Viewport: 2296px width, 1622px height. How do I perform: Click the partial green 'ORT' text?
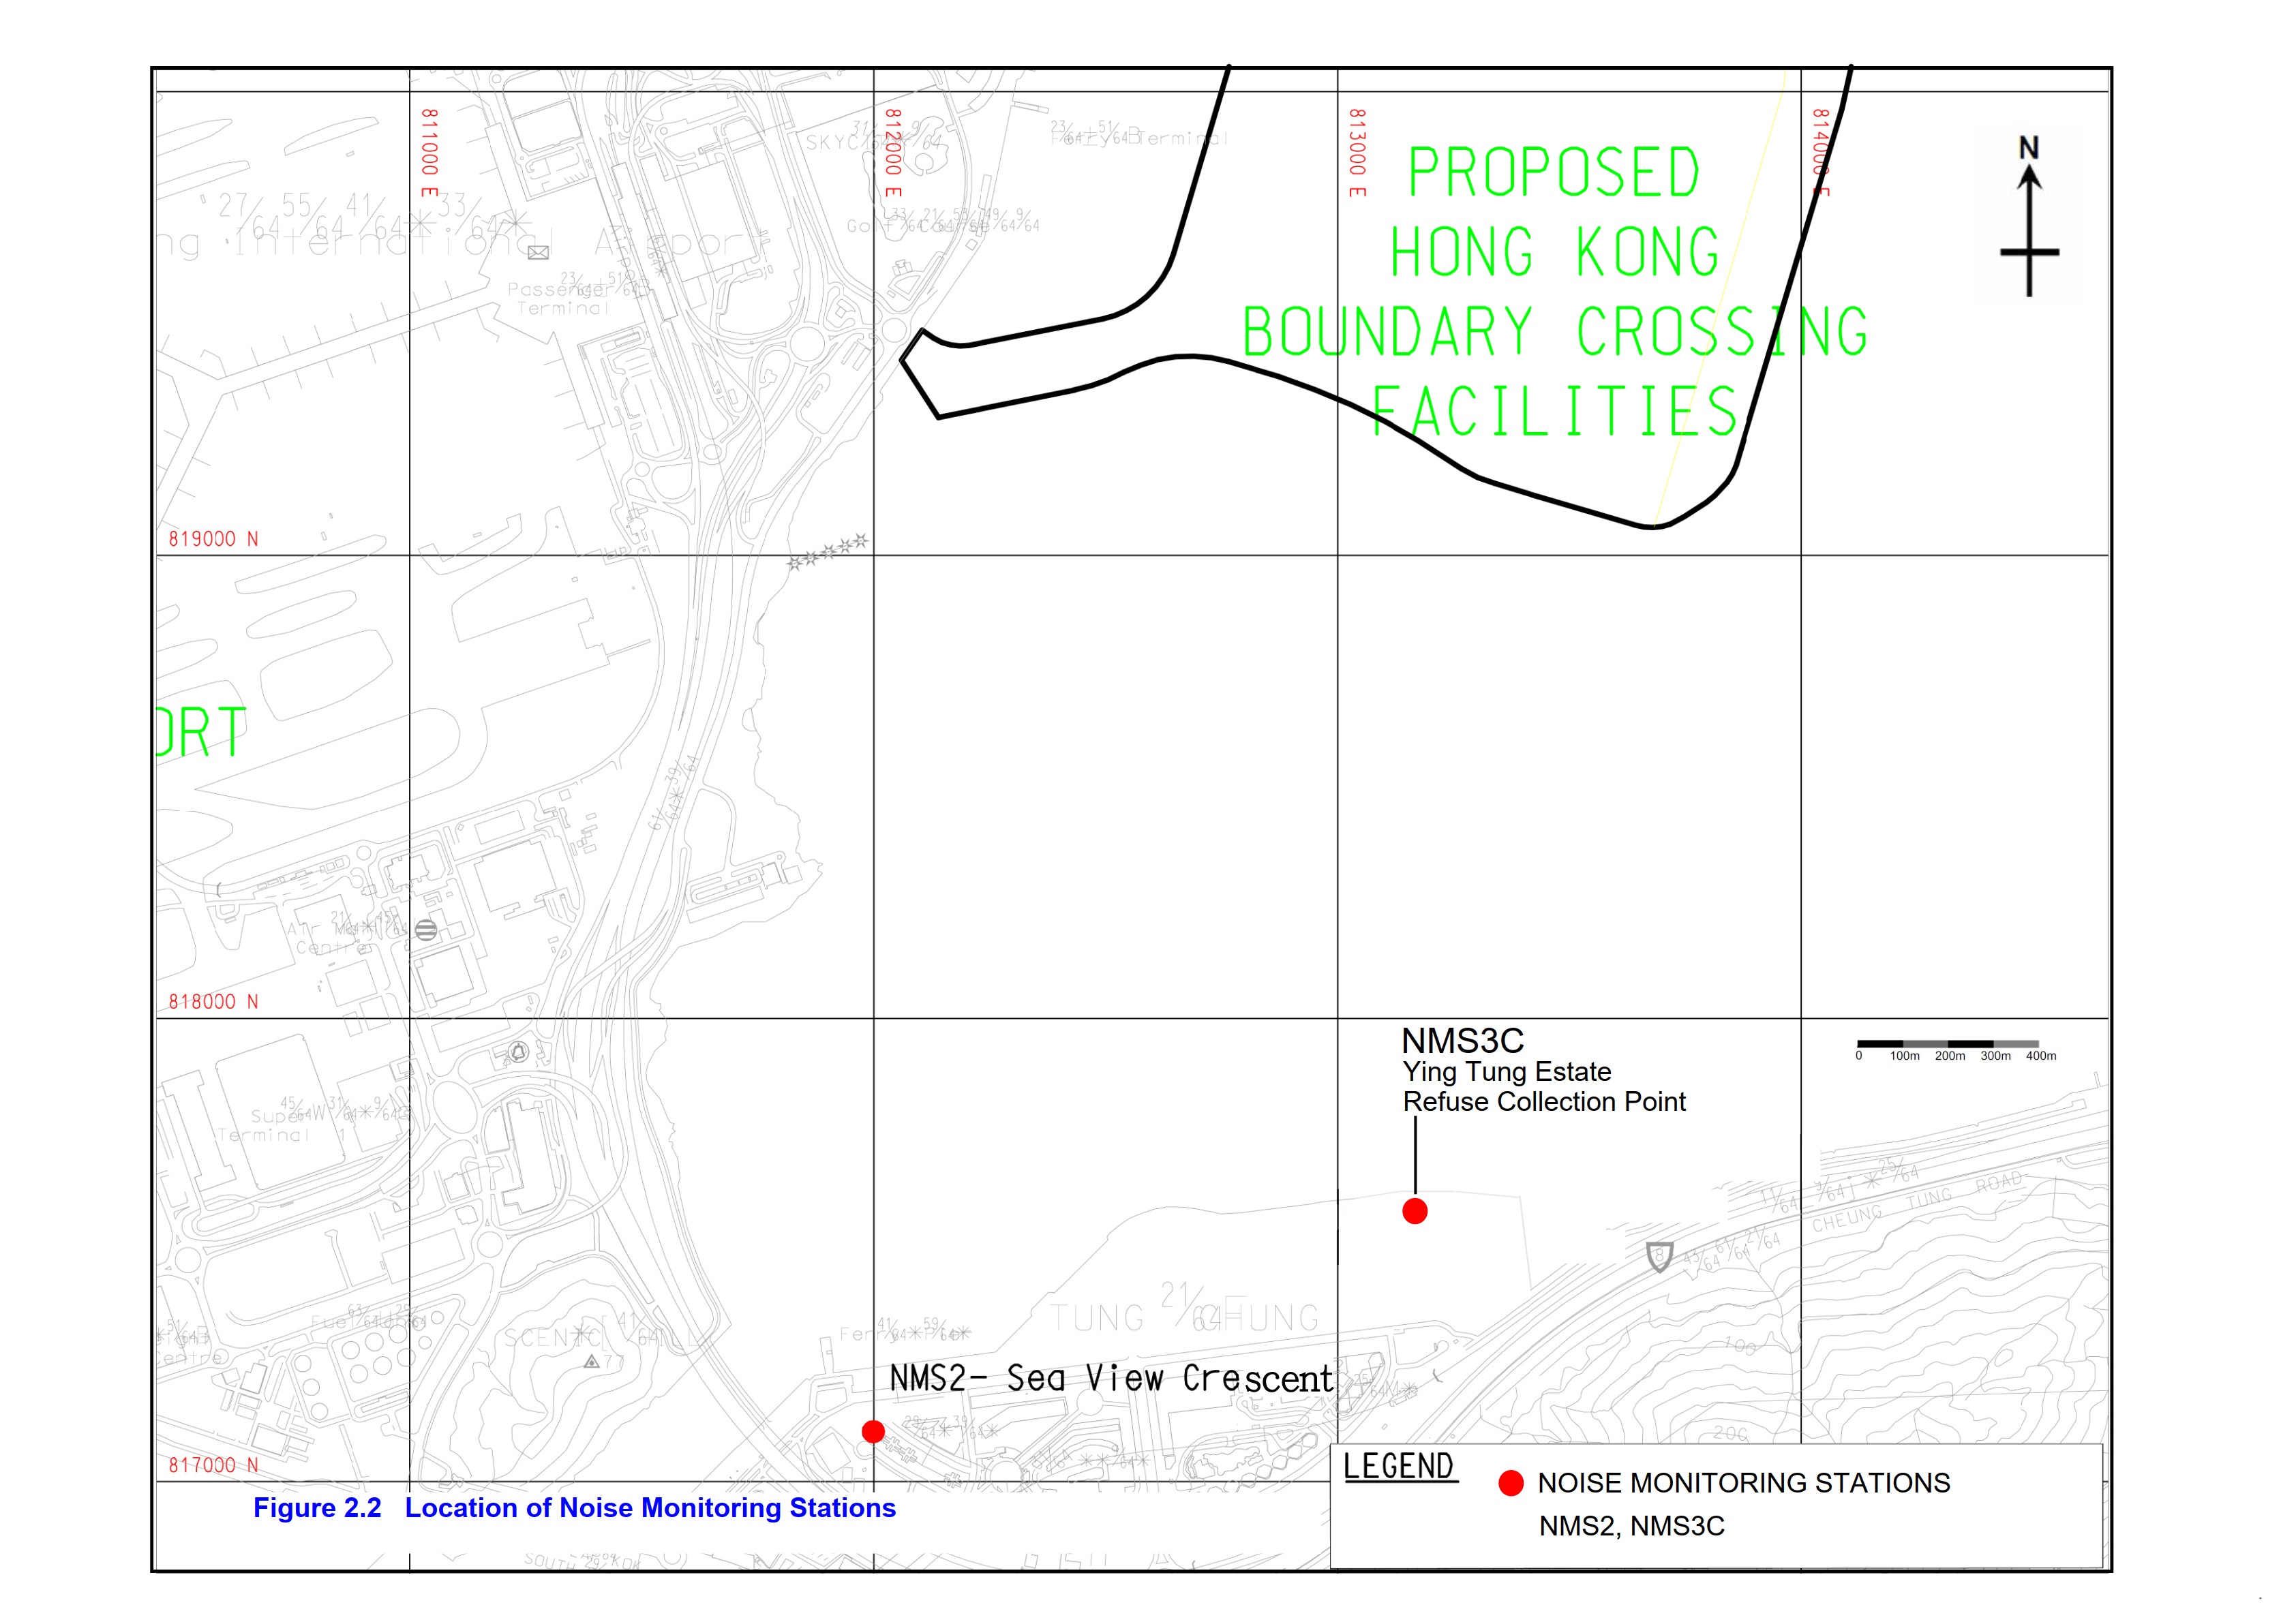point(201,732)
